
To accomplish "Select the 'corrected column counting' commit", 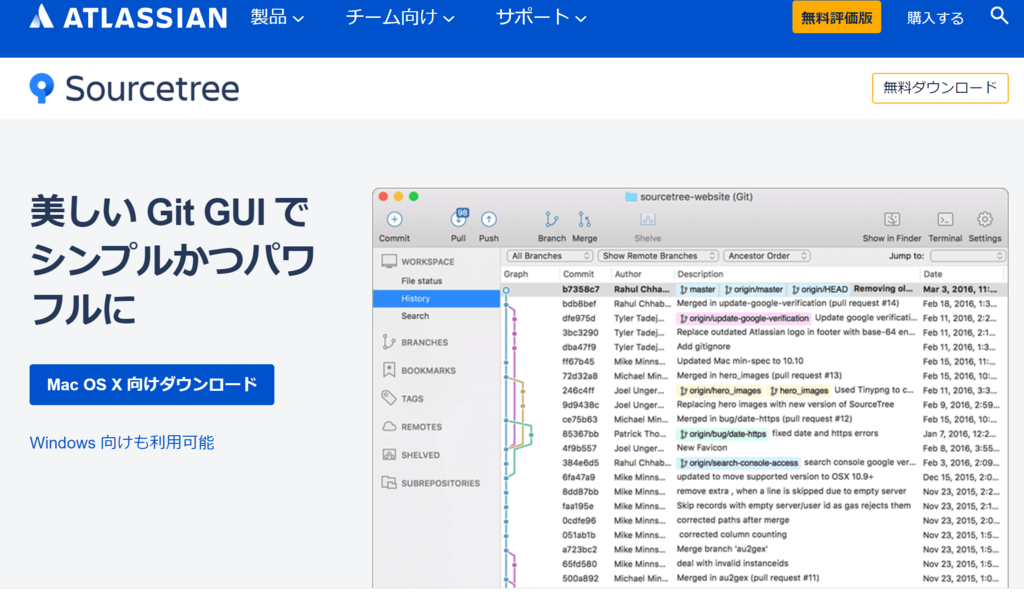I will click(x=754, y=535).
